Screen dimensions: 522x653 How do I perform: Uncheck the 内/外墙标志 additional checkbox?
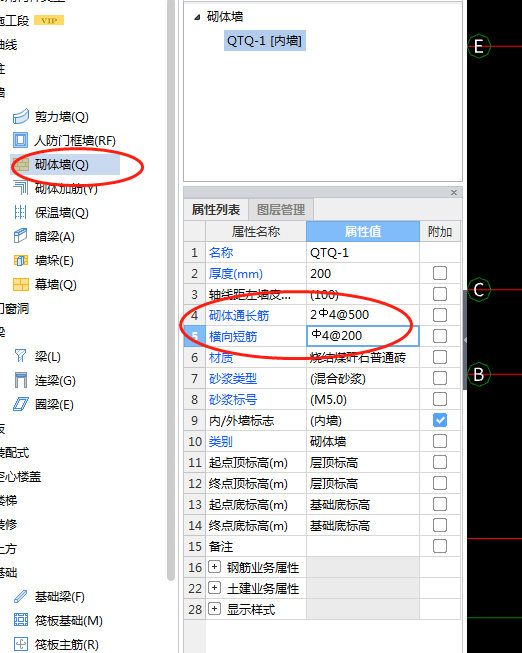click(x=440, y=420)
